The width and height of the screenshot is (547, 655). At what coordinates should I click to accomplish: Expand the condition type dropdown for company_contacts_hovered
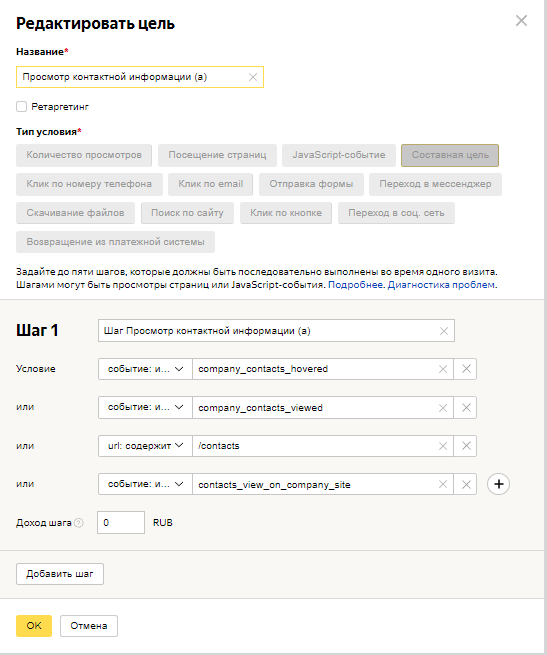pyautogui.click(x=145, y=369)
